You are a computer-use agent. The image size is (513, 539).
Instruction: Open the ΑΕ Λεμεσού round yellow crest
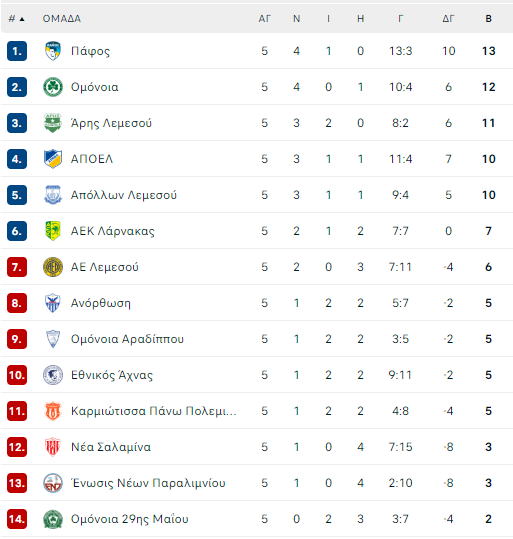[x=53, y=267]
